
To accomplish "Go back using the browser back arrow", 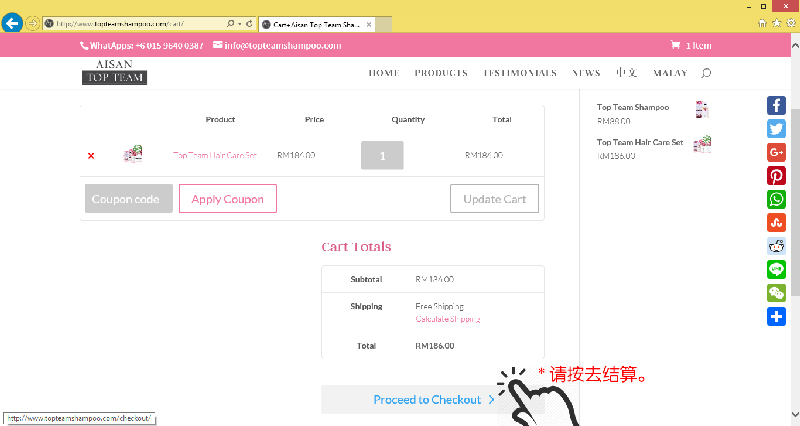I will [x=13, y=22].
